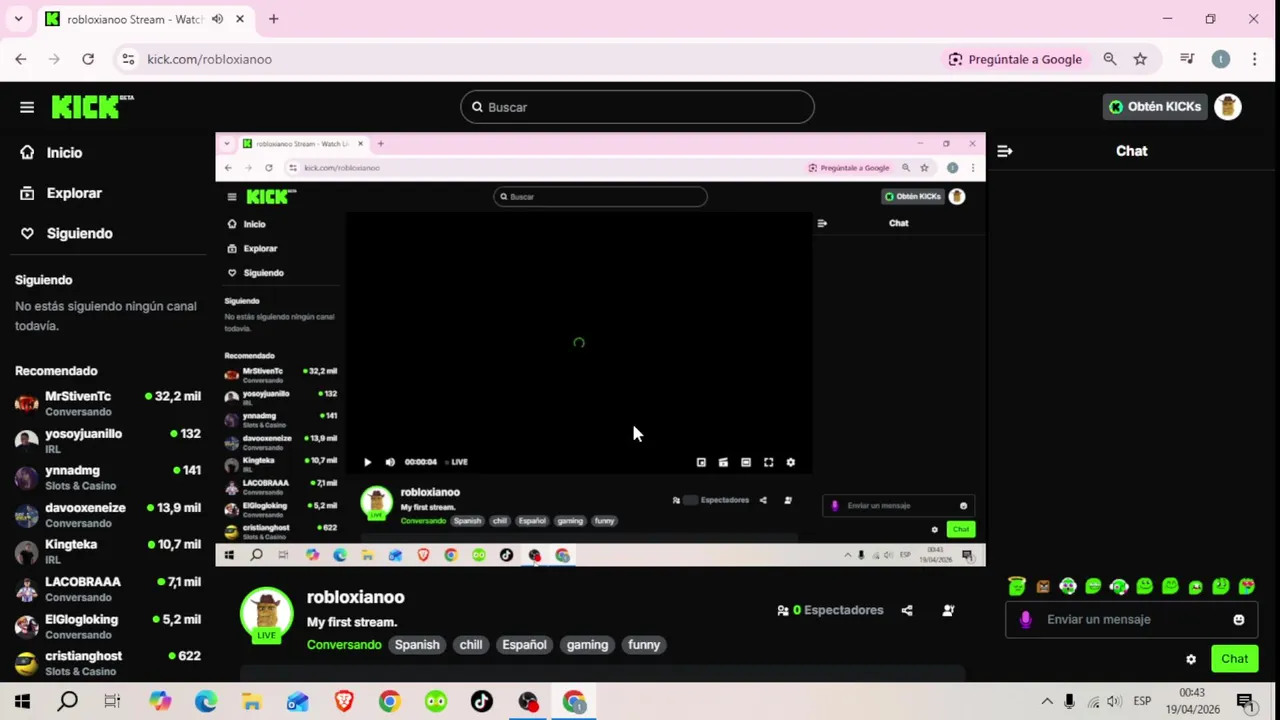Insert the angel halo emote
Screen dimensions: 1280x720
[1017, 586]
